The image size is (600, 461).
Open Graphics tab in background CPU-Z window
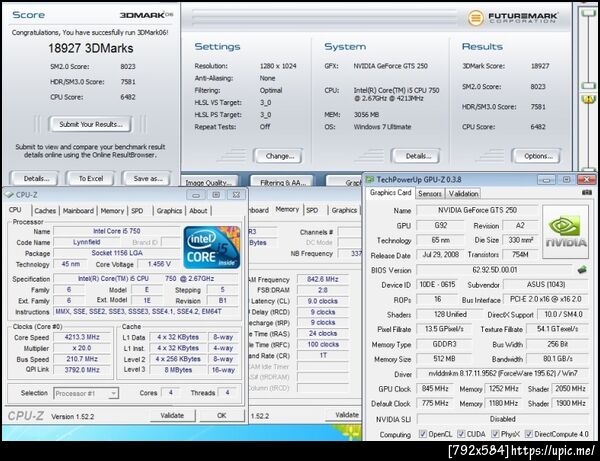[344, 210]
